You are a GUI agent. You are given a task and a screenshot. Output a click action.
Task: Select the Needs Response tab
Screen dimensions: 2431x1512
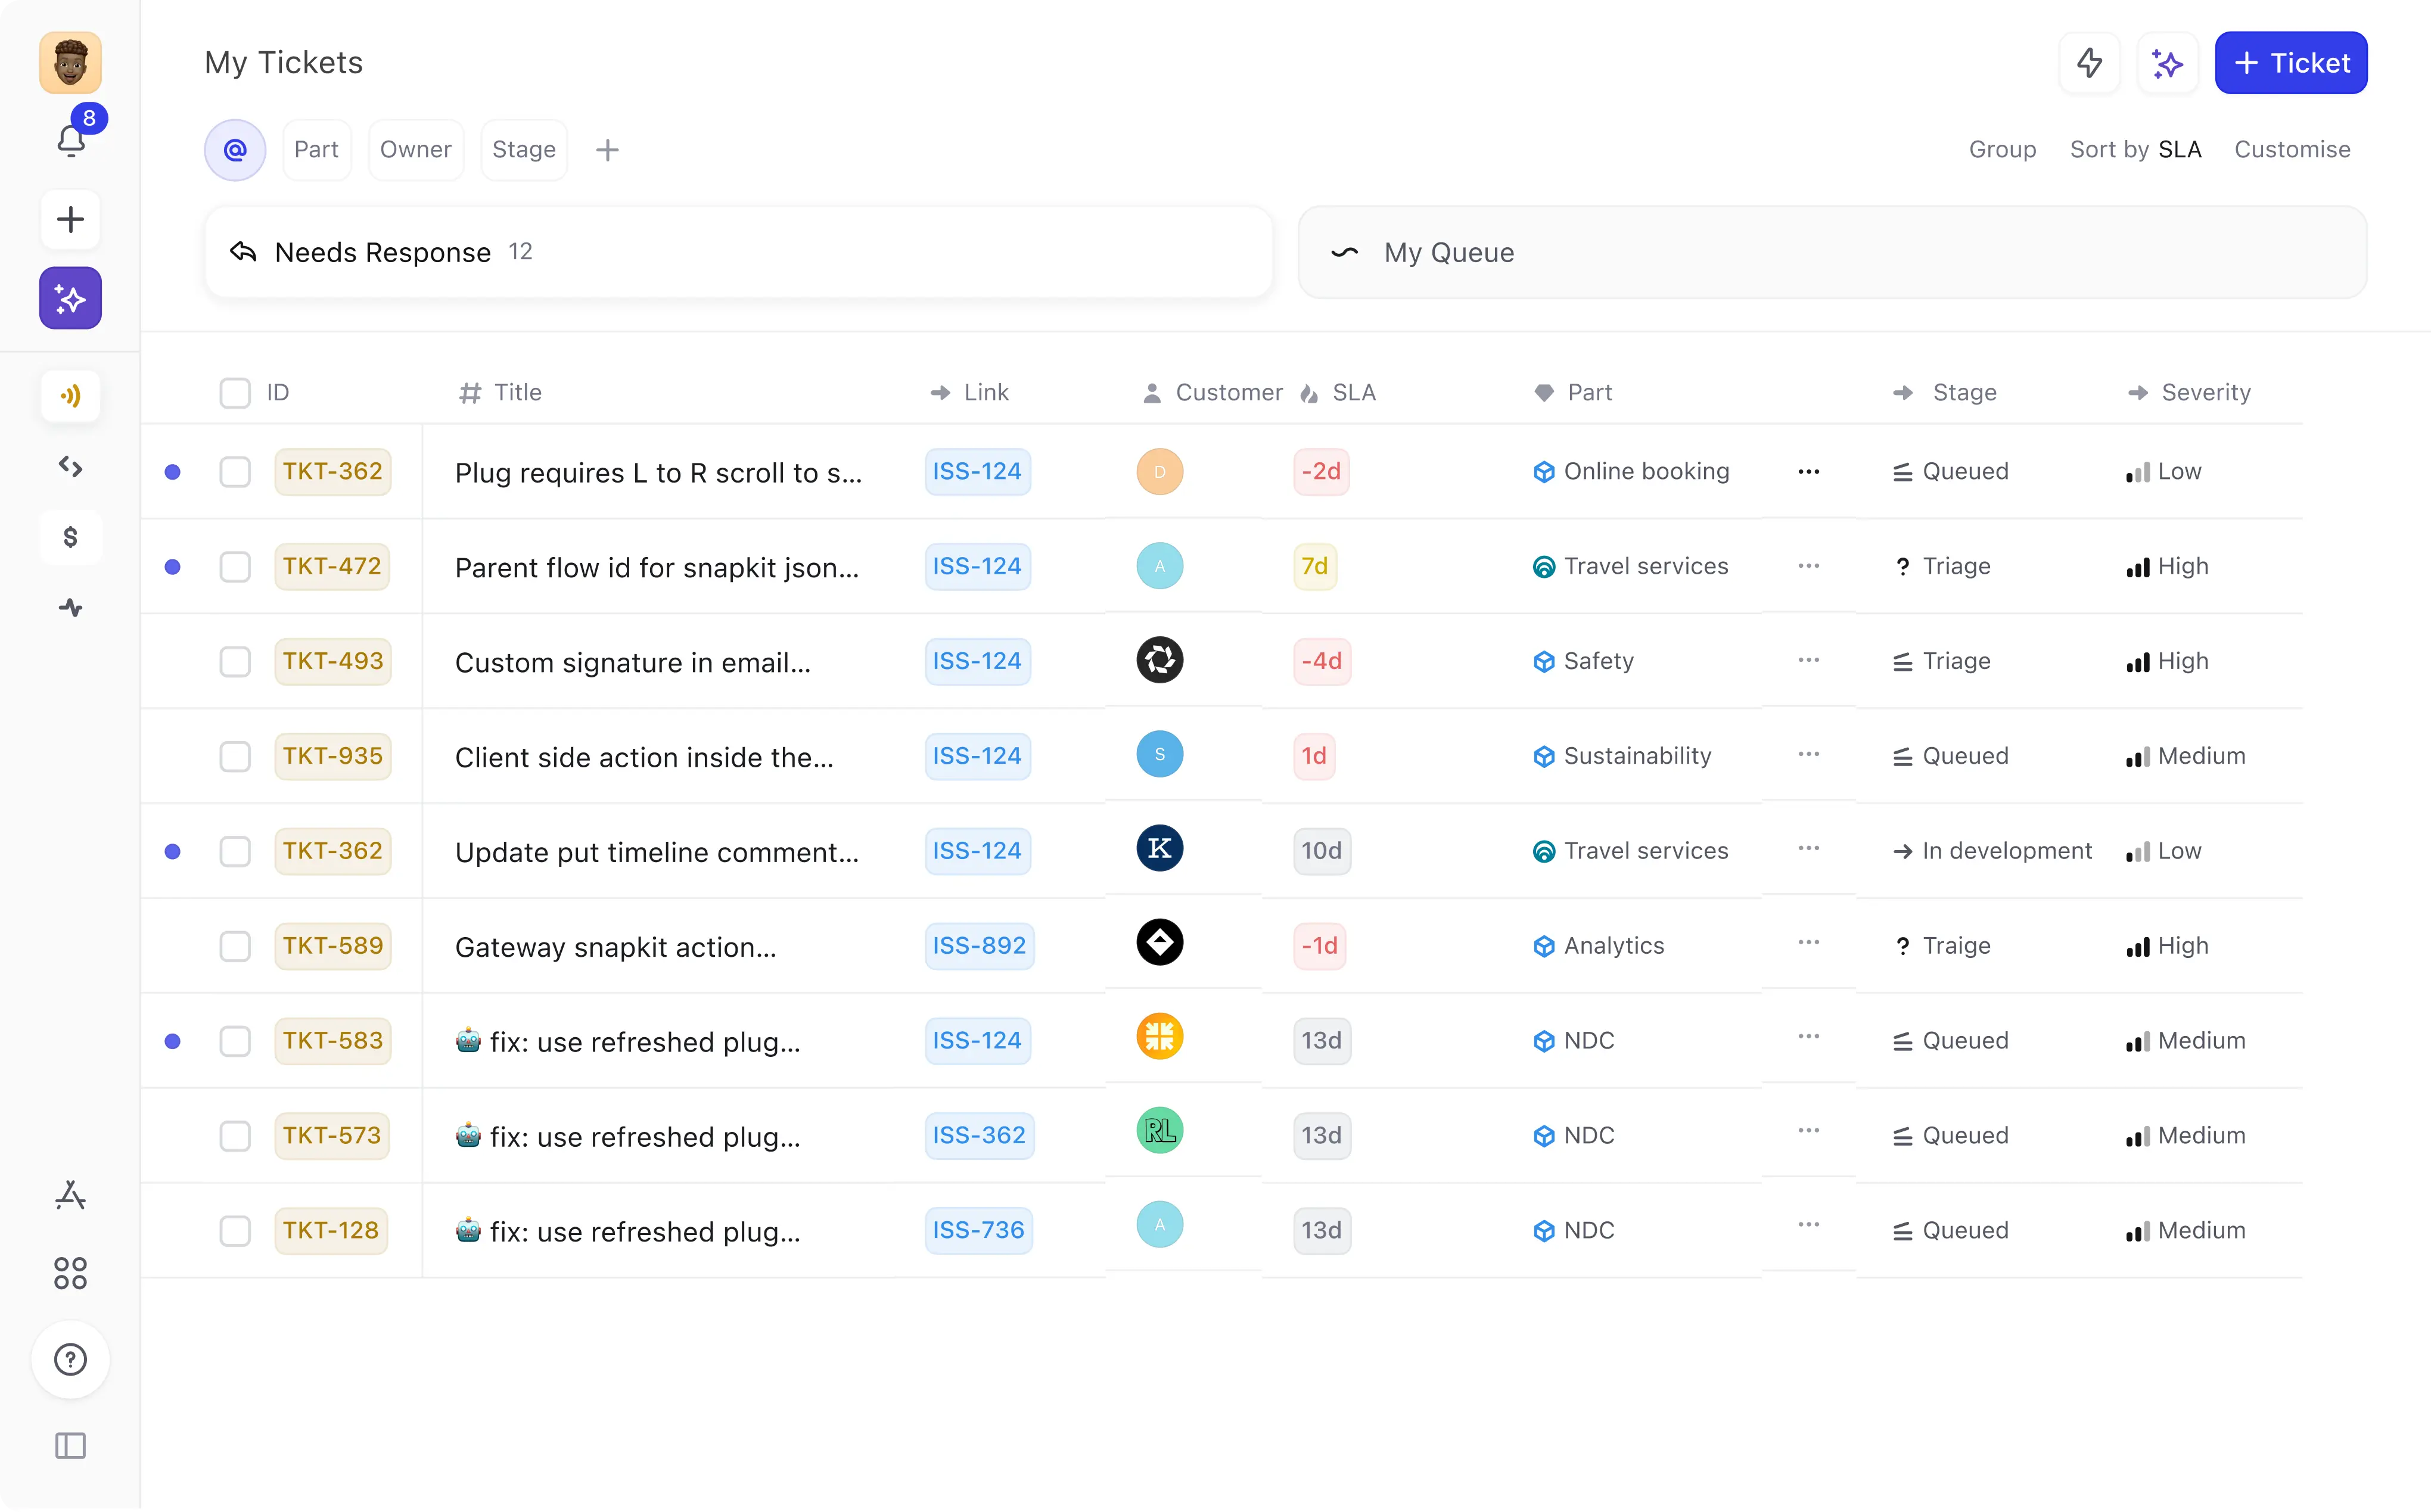tap(738, 252)
